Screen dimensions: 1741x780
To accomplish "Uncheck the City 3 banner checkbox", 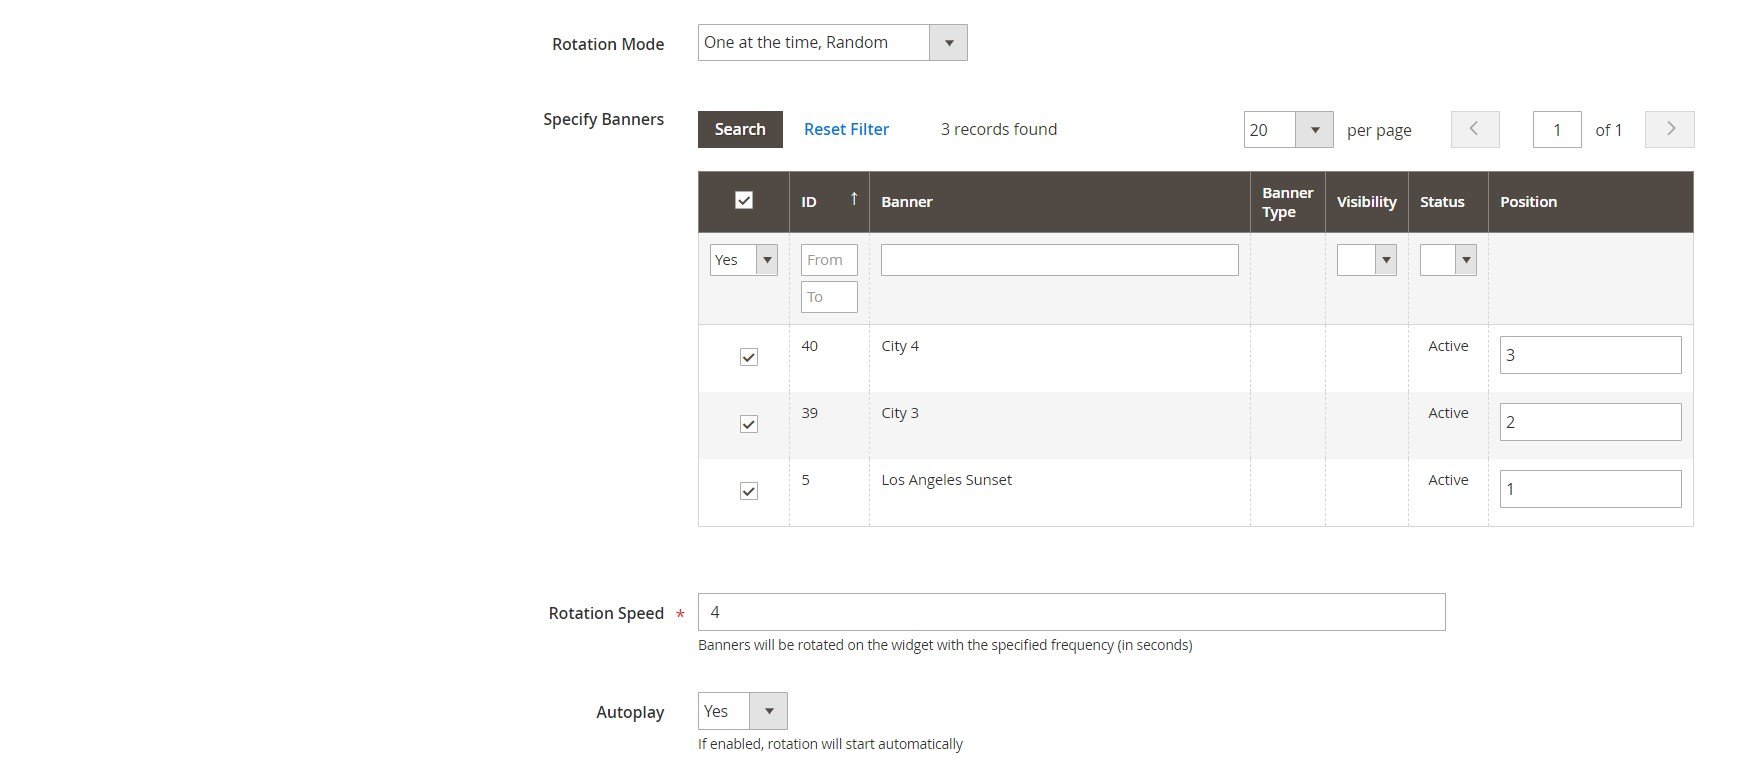I will click(748, 424).
